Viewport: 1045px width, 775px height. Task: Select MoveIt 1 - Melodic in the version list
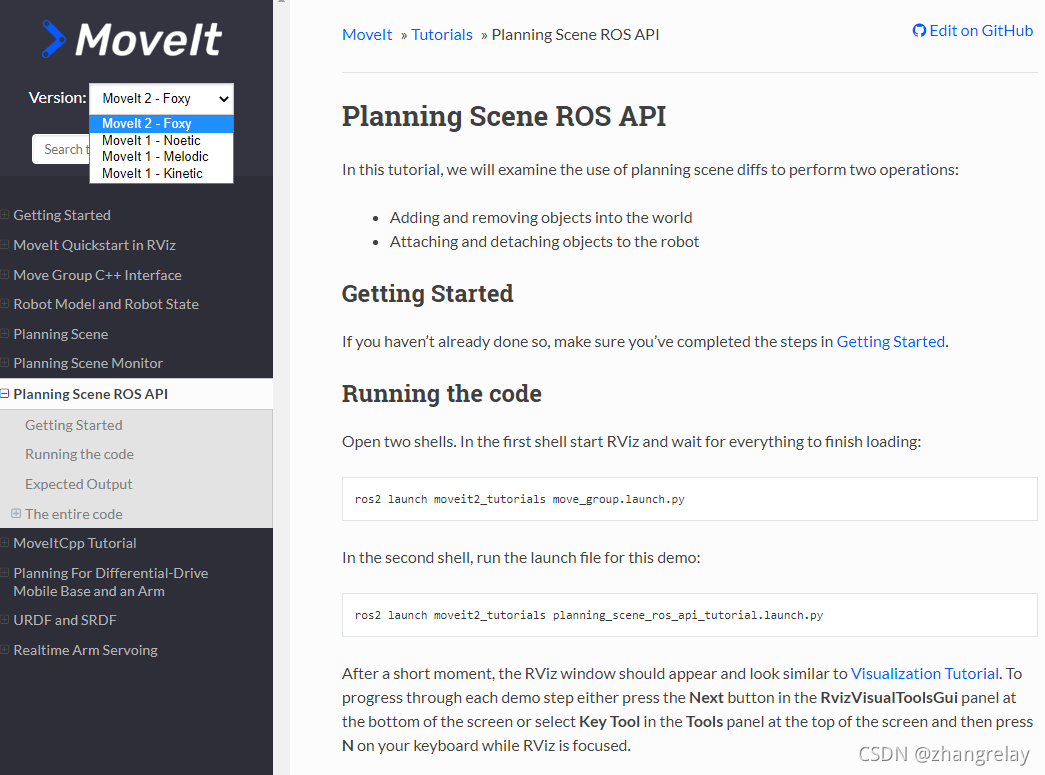[x=161, y=156]
